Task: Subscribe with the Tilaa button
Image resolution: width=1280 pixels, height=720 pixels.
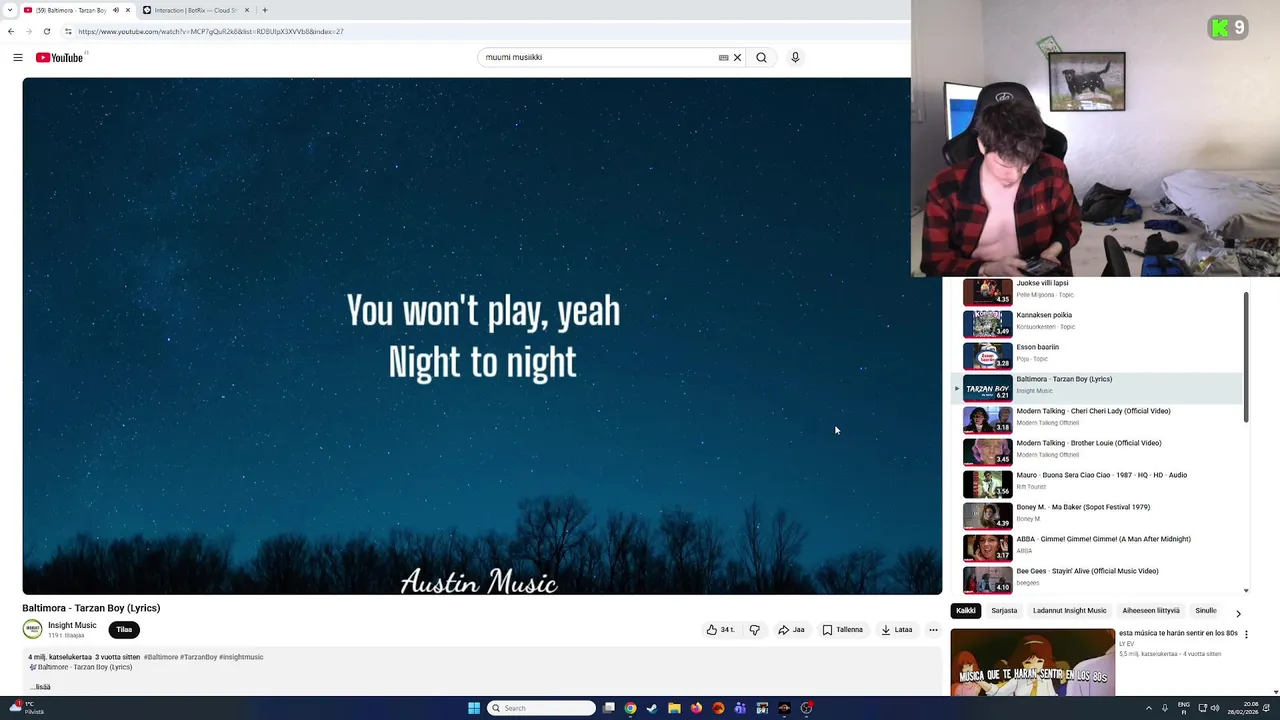Action: (124, 630)
